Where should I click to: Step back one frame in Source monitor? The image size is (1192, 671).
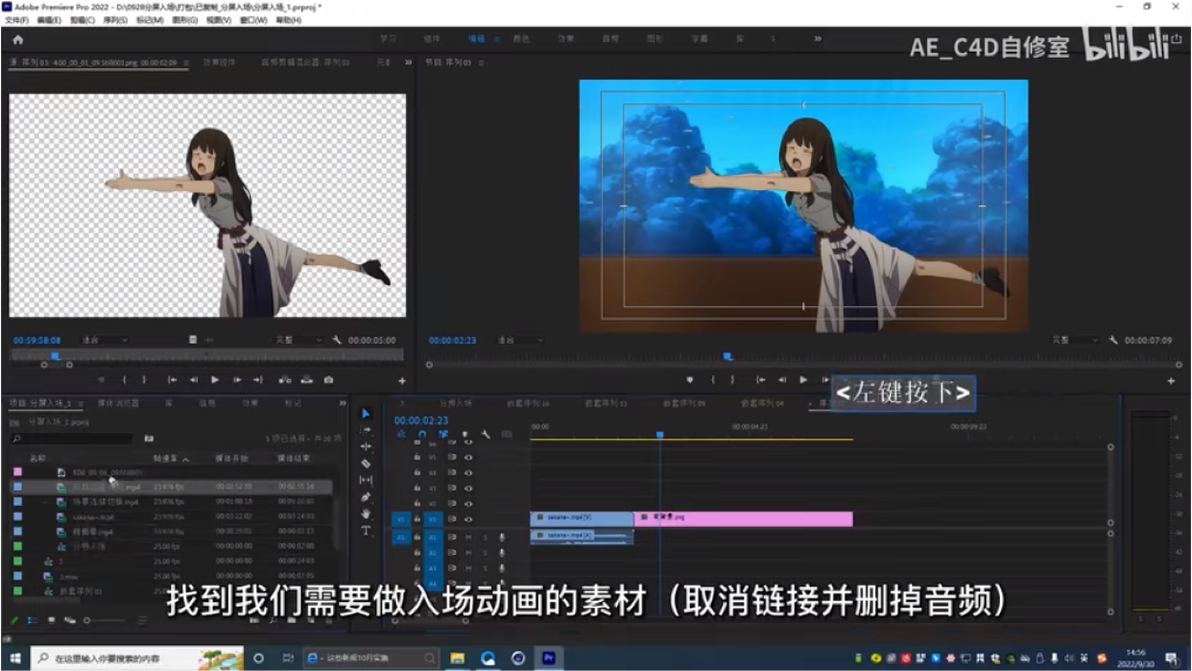[194, 380]
